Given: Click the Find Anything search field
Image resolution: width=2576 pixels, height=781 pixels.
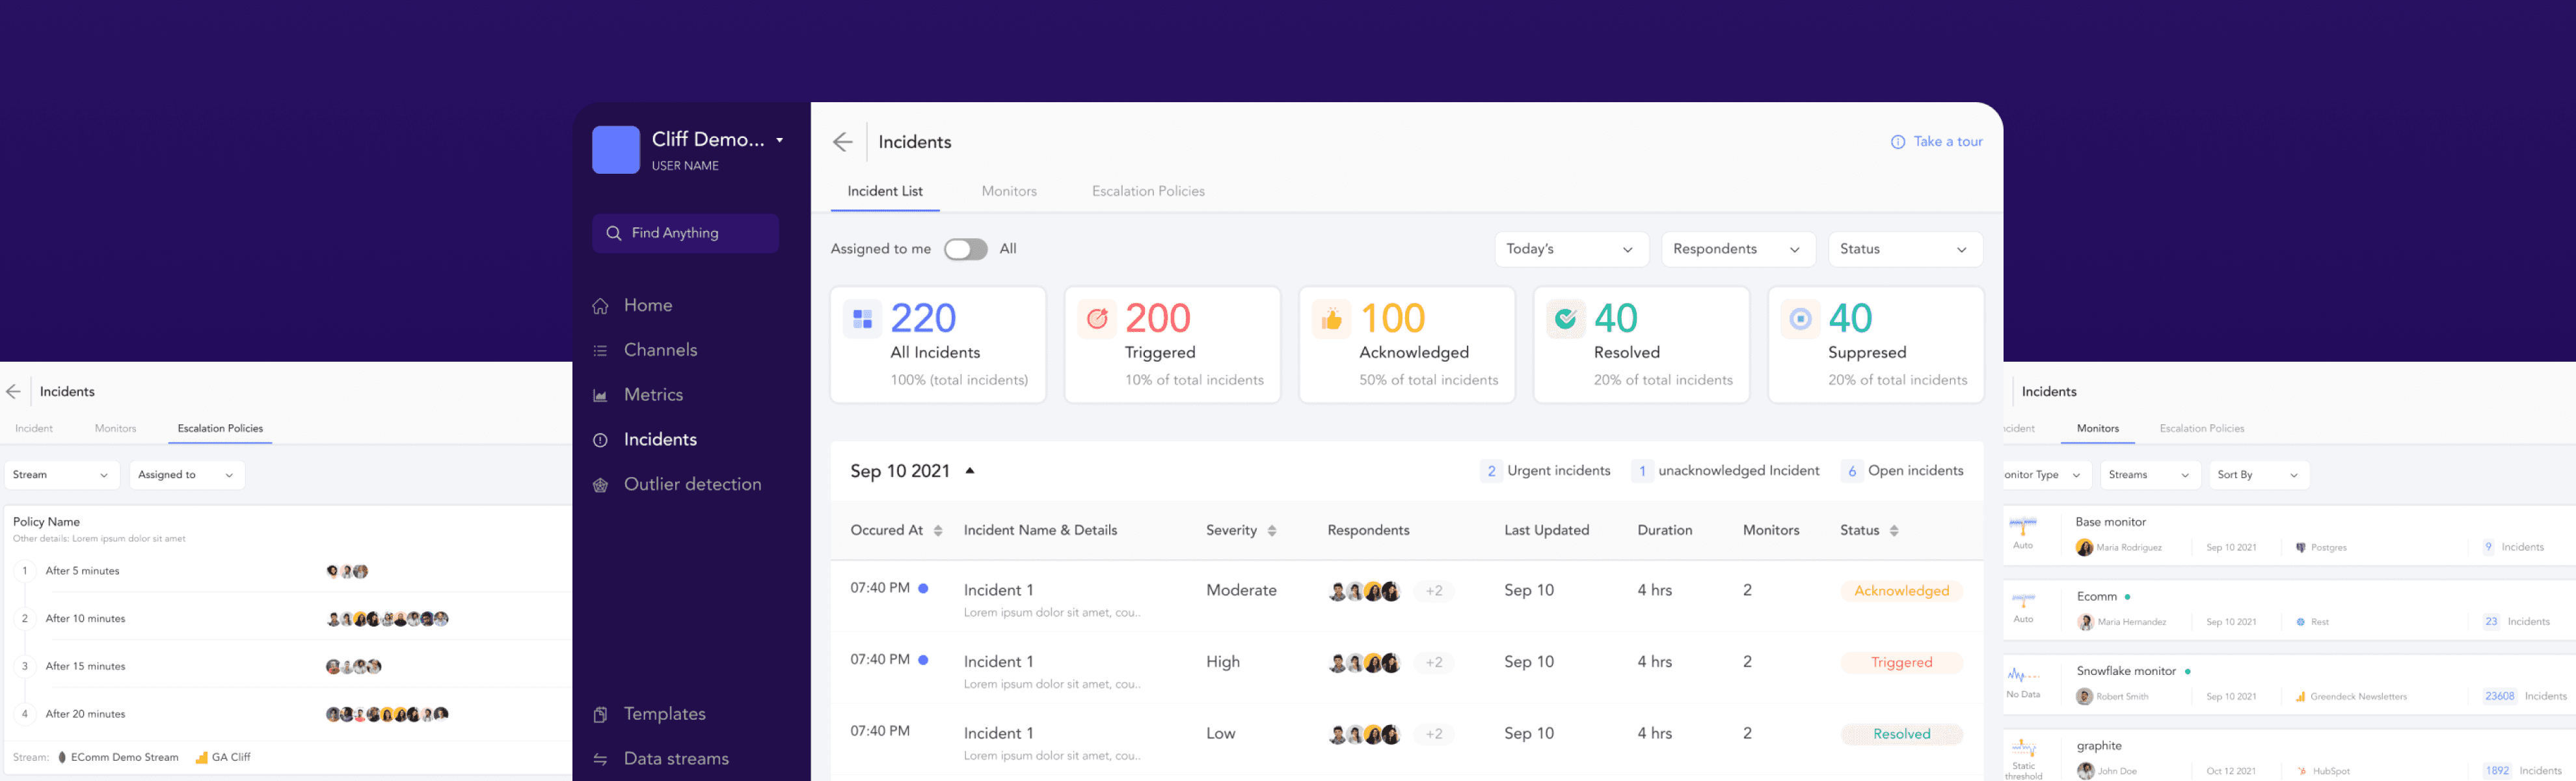Looking at the screenshot, I should pos(685,233).
